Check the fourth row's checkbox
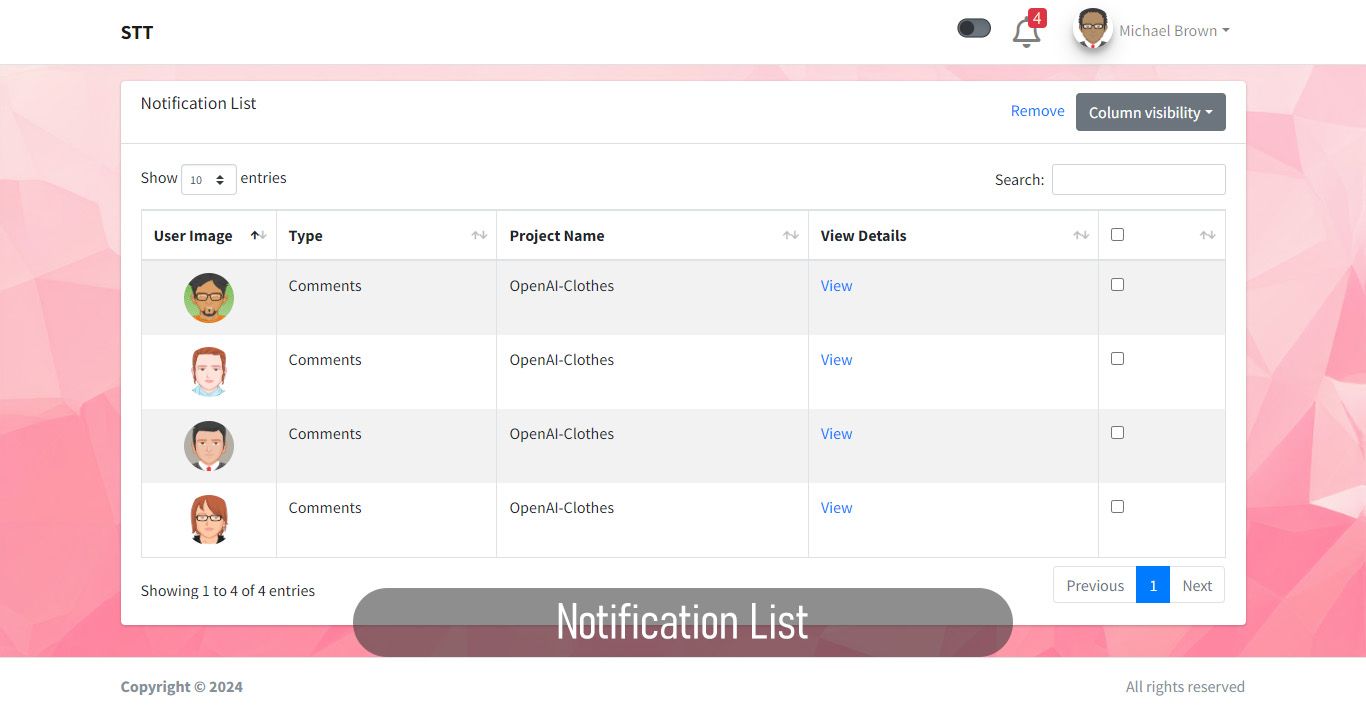This screenshot has height=715, width=1366. click(1117, 506)
